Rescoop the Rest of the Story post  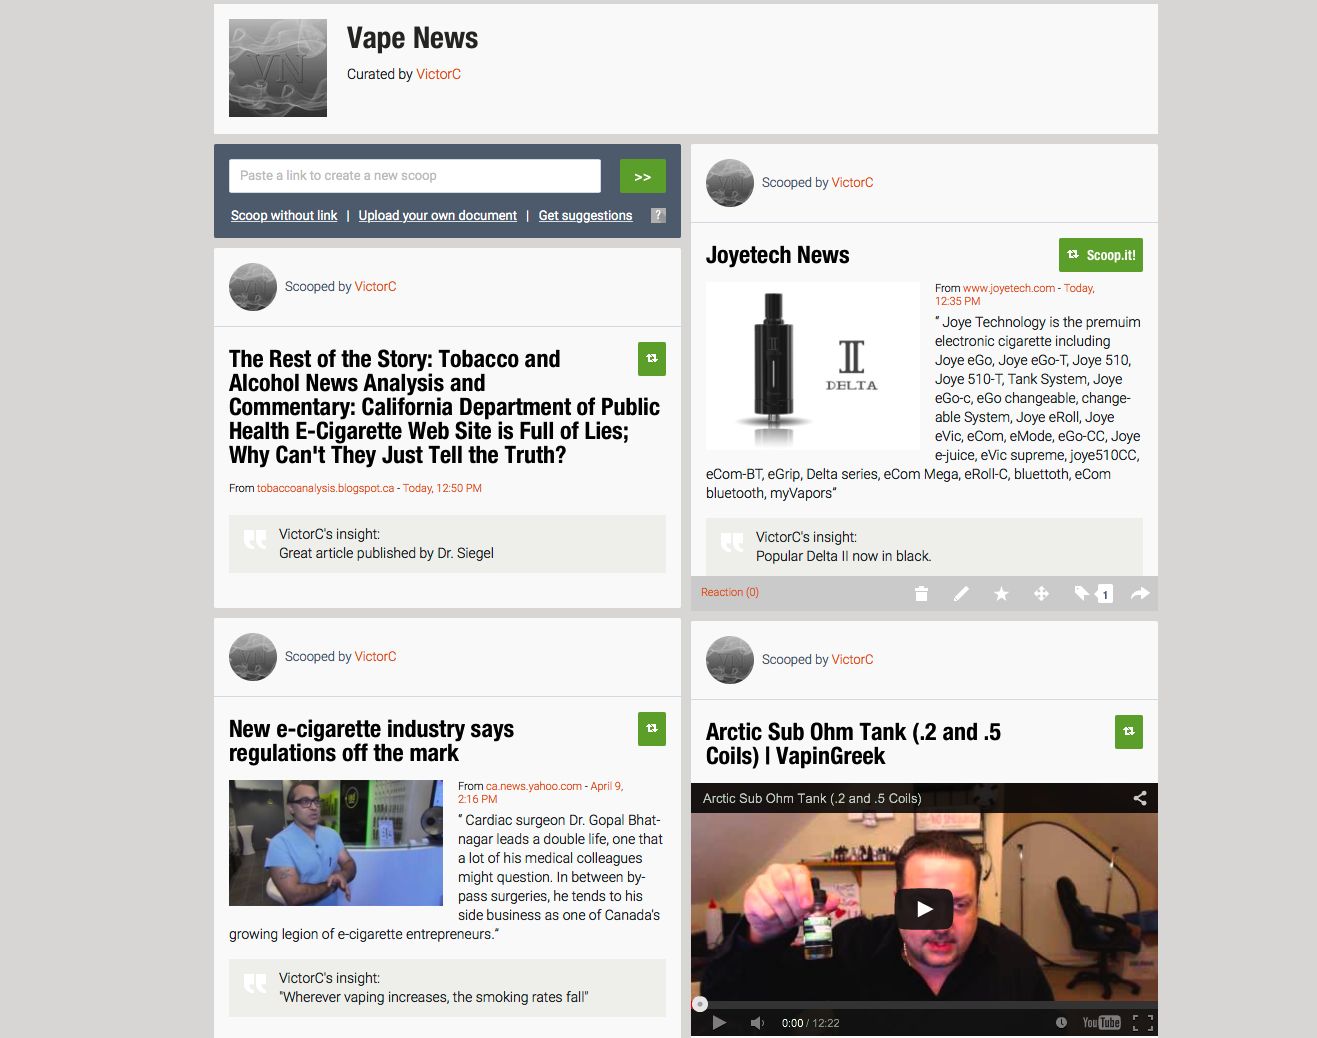652,359
